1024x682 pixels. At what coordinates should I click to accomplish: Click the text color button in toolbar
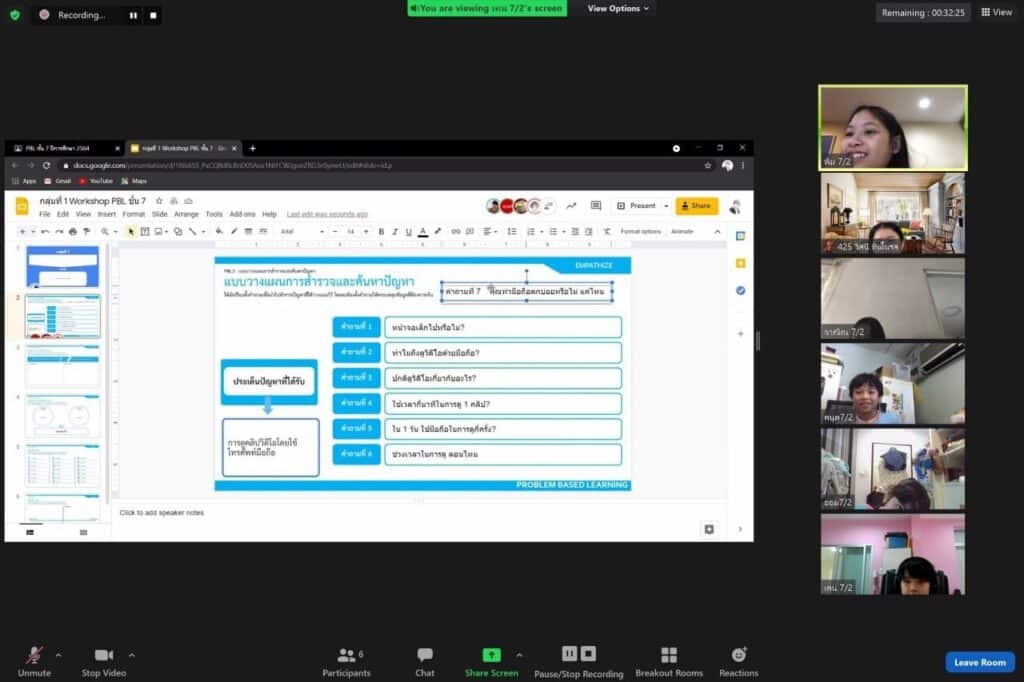(x=423, y=231)
